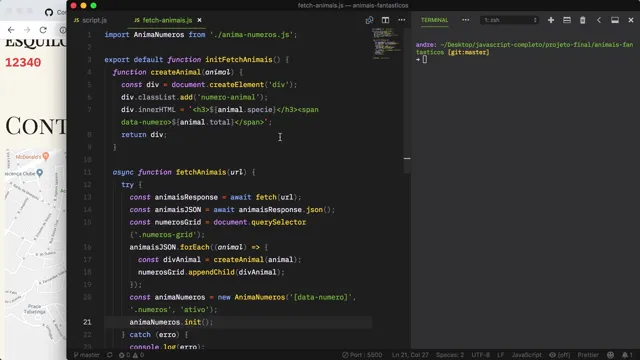Close the fetch-animais.js tab
The height and width of the screenshot is (360, 640).
click(x=200, y=20)
